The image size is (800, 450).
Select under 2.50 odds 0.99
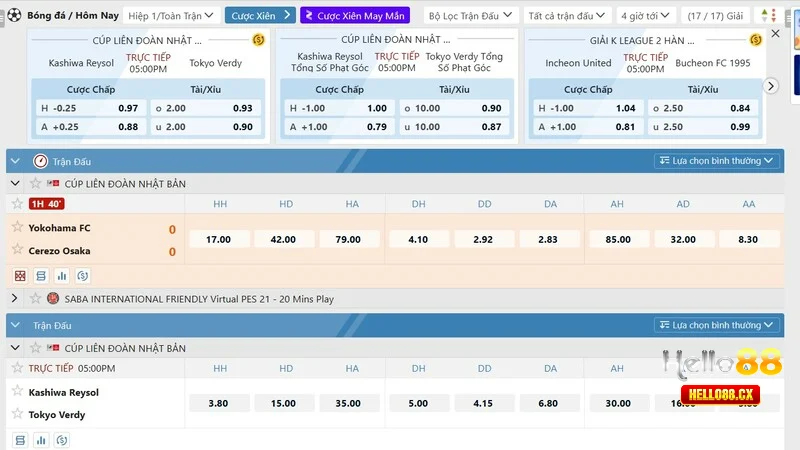(703, 127)
